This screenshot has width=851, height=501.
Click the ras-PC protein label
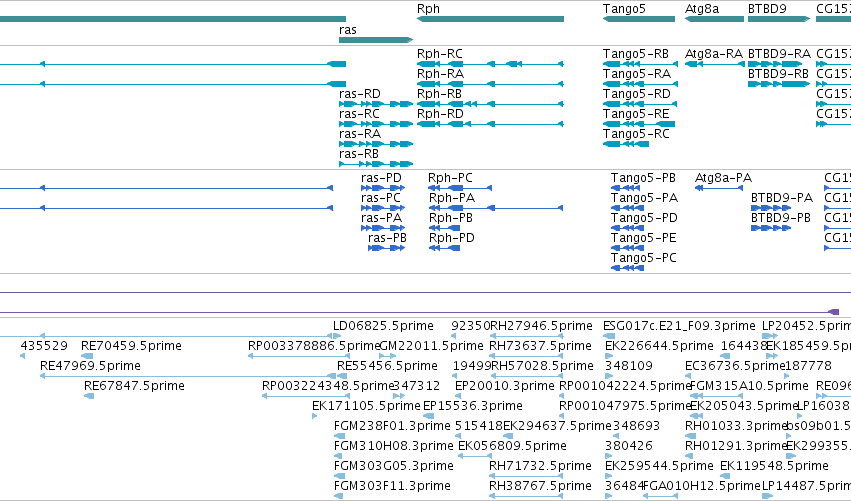pos(380,198)
